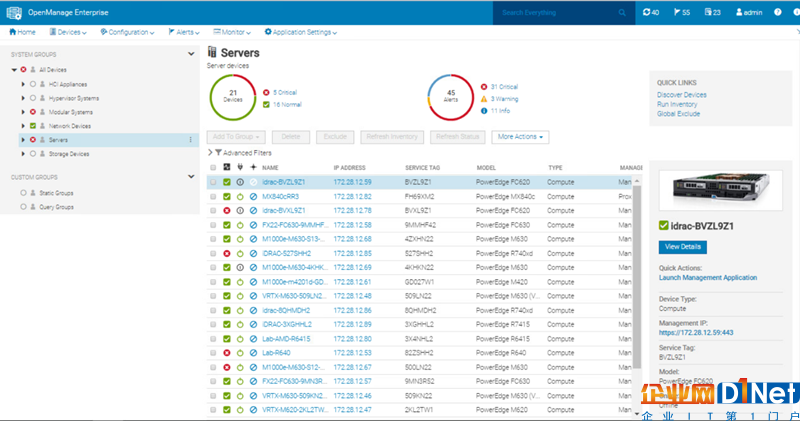
Task: Open the More Actions dropdown
Action: [520, 137]
